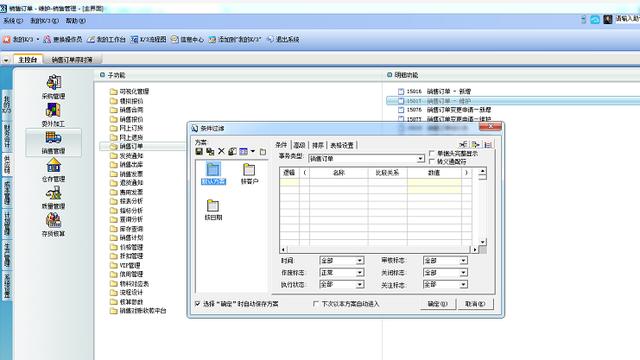Click the cloud icon in top right
Screen dimensions: 640x360
(595, 20)
